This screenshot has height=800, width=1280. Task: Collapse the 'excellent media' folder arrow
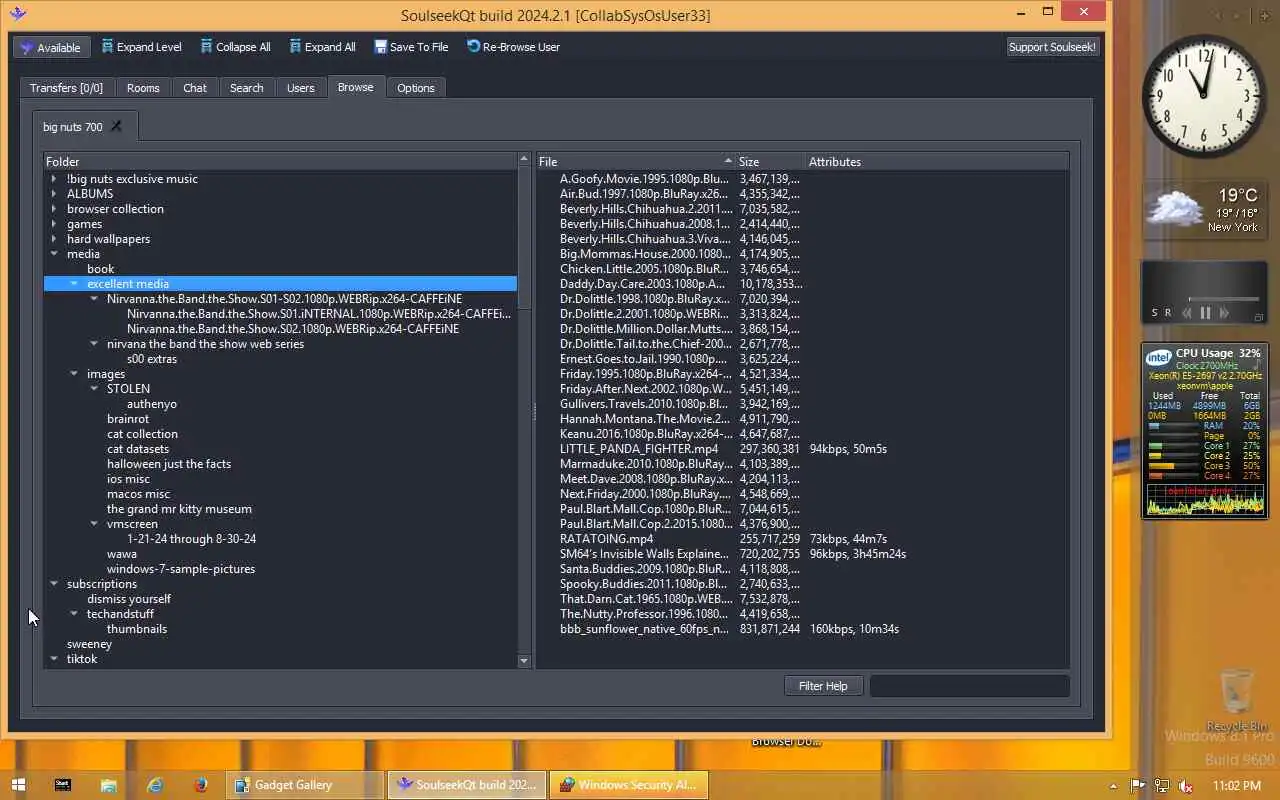[x=74, y=284]
